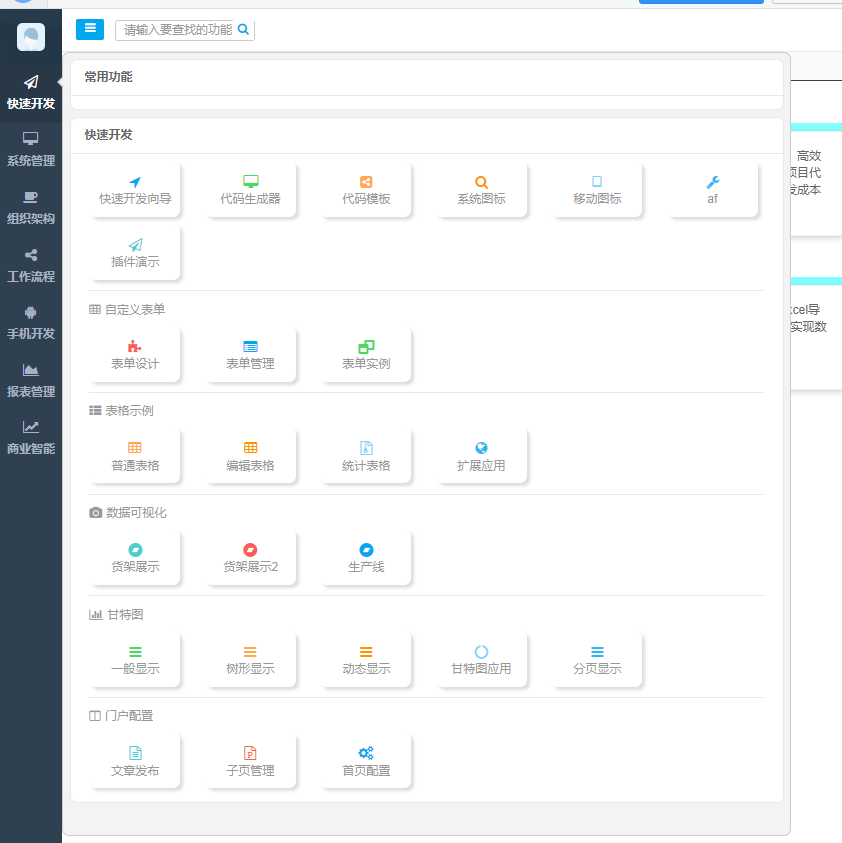Screen dimensions: 842x843
Task: Click the 常用功能 section header
Action: pos(108,77)
